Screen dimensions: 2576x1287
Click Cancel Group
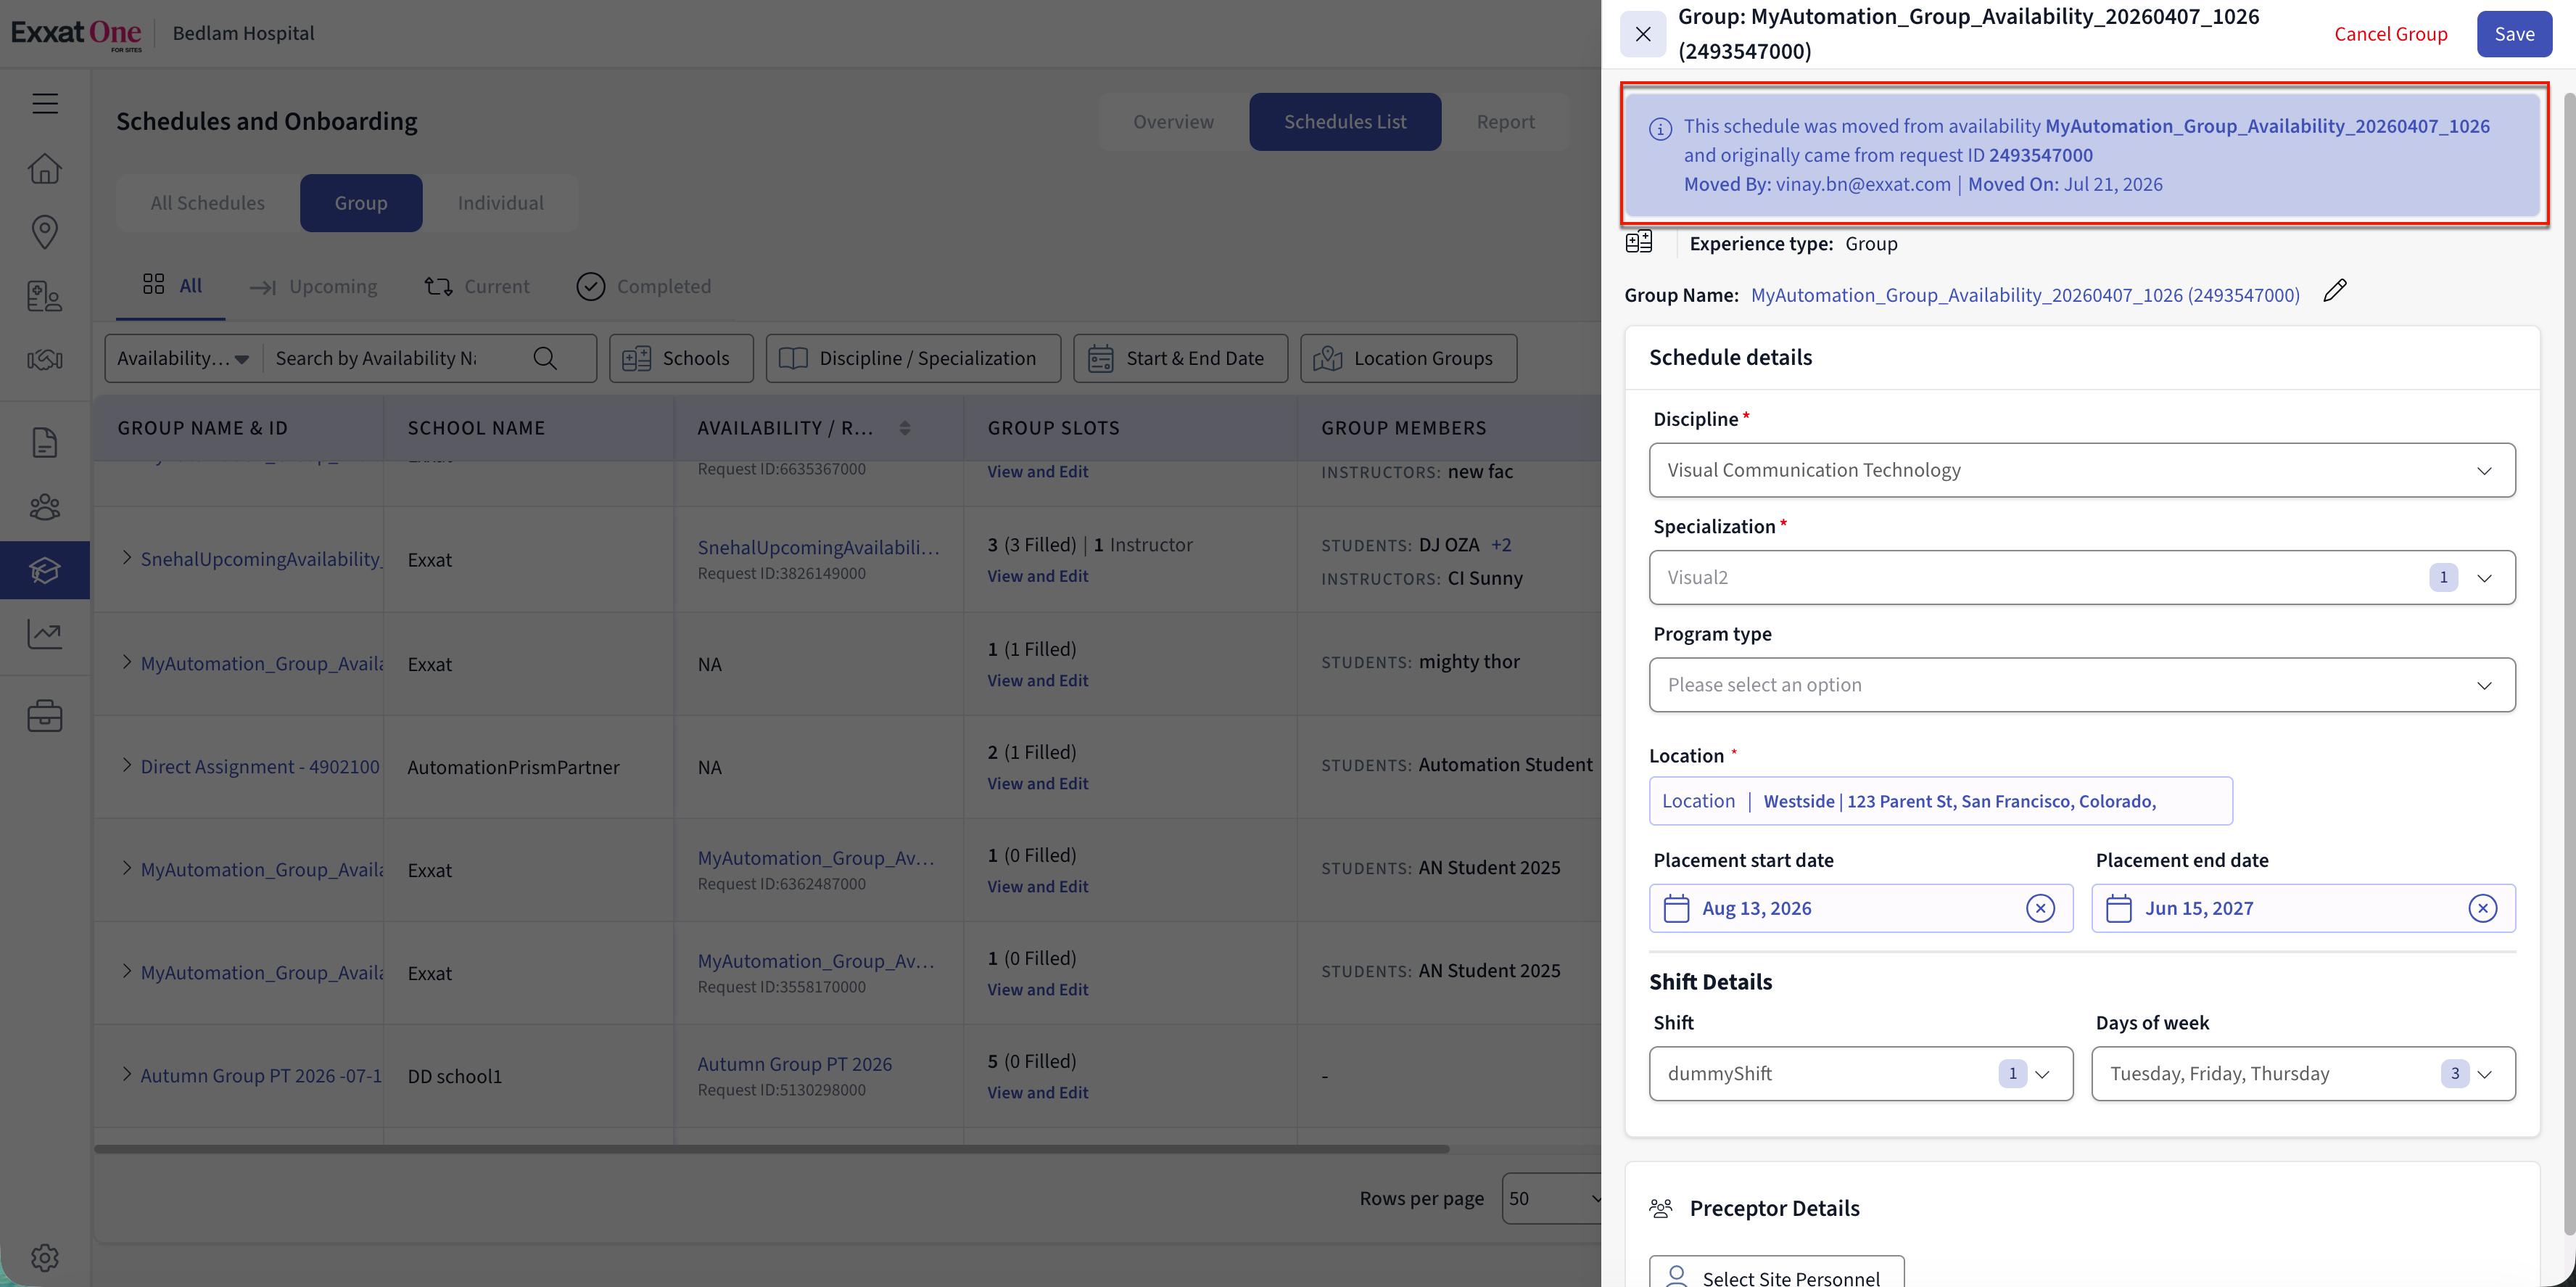[2391, 34]
